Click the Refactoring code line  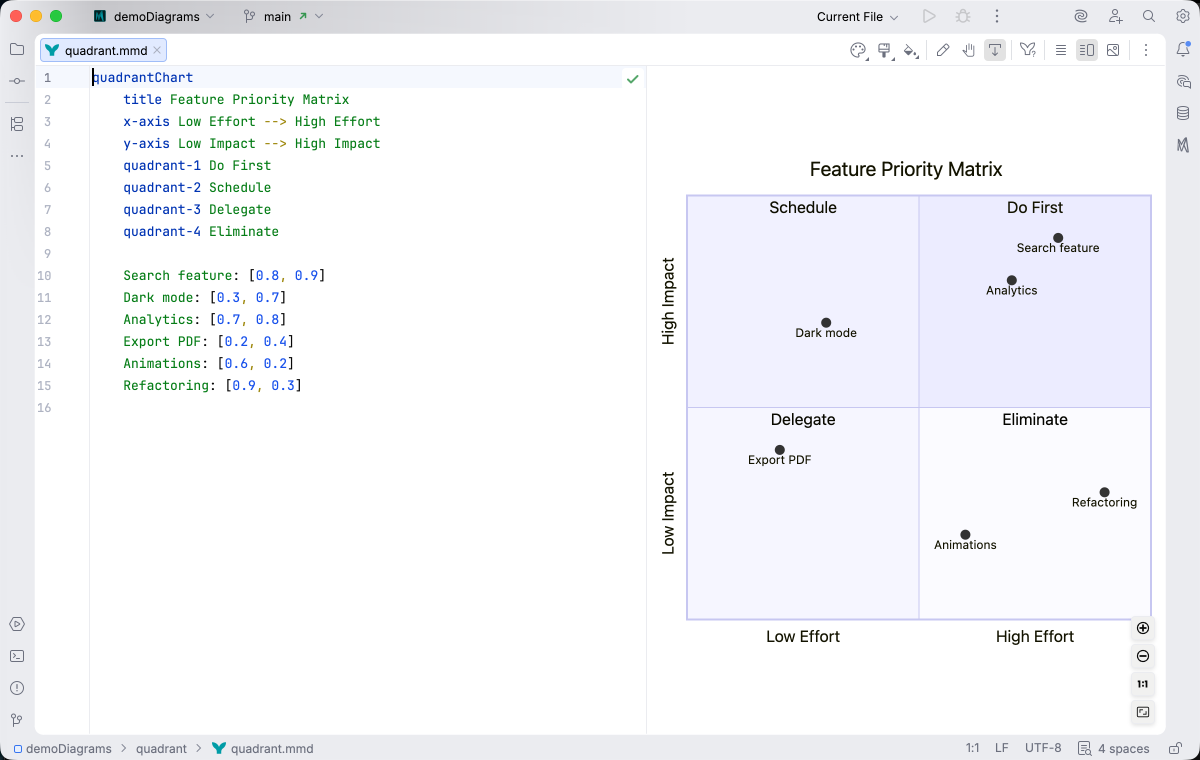(213, 385)
